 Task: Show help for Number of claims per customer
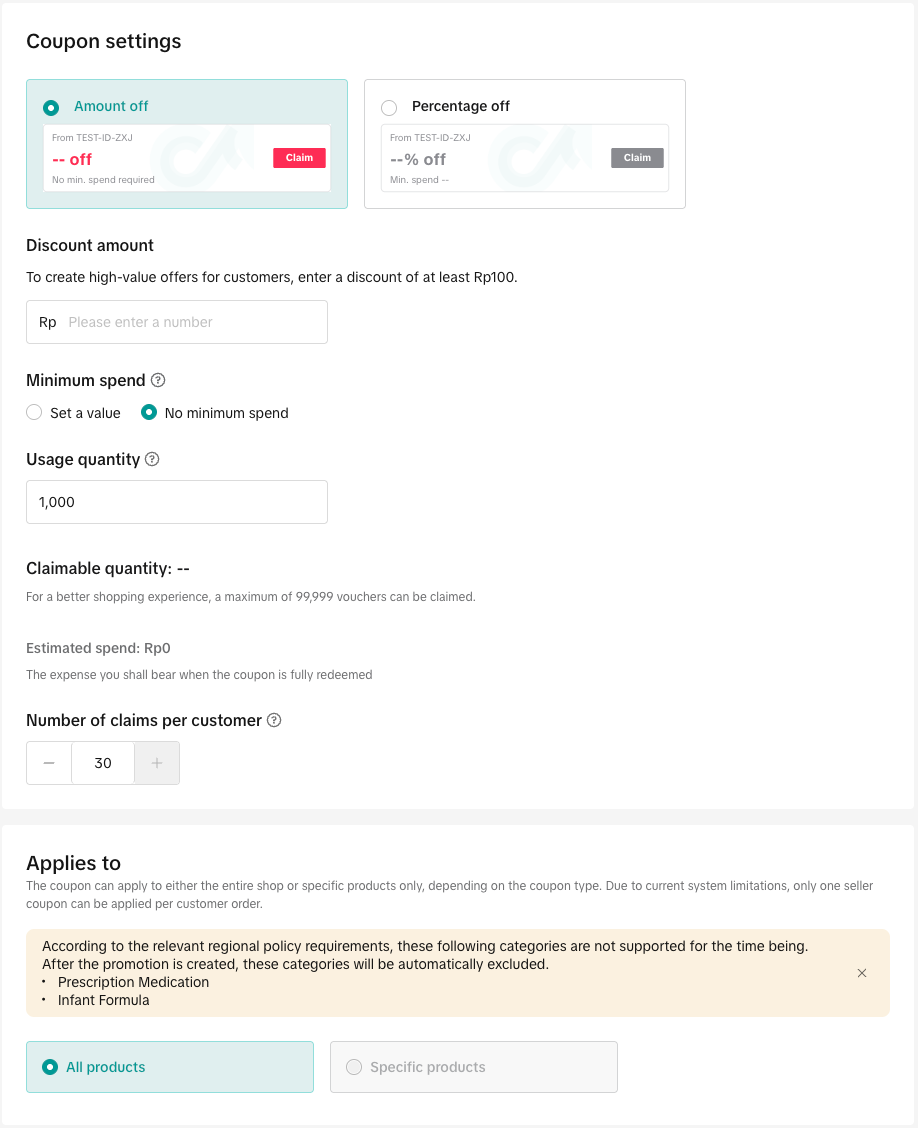pyautogui.click(x=274, y=721)
